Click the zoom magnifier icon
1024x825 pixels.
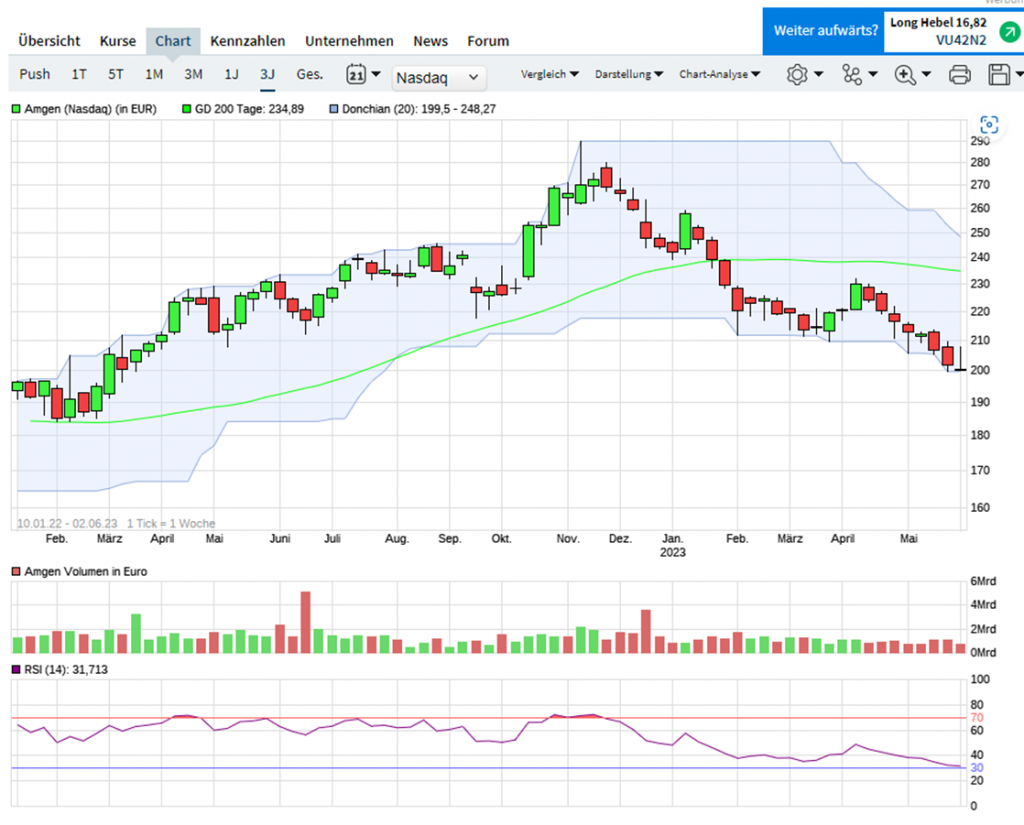906,74
